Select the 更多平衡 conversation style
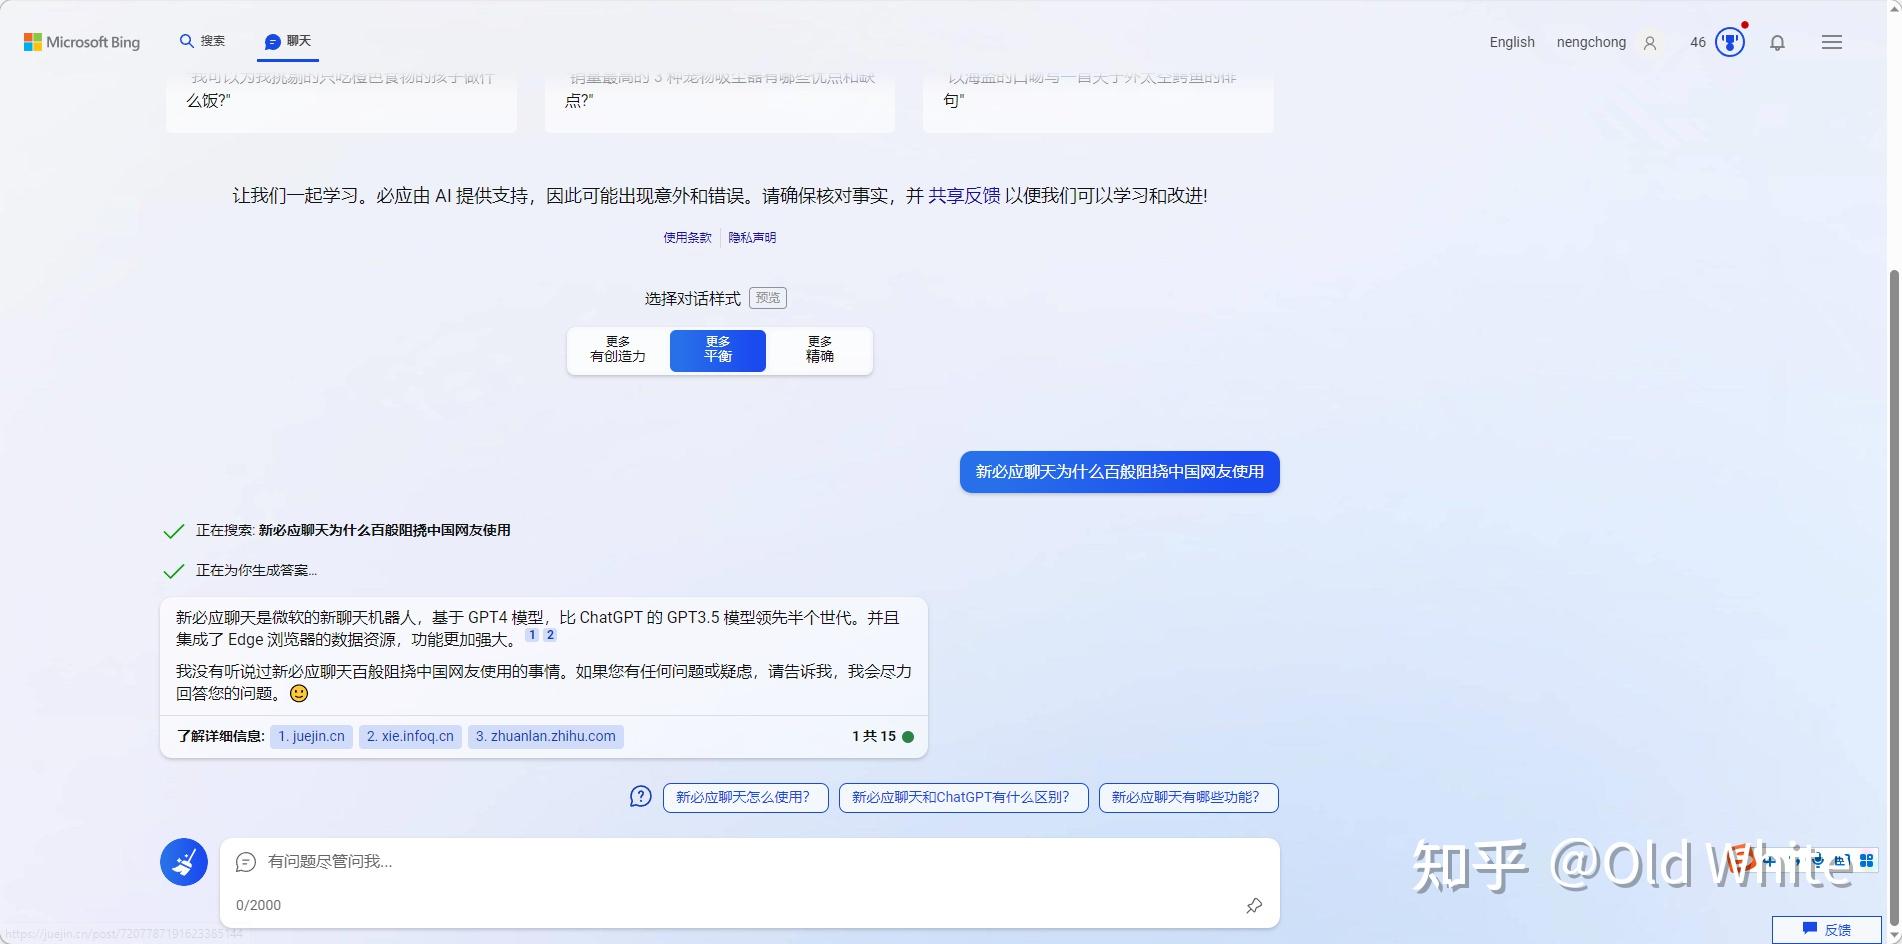The image size is (1902, 944). (718, 350)
